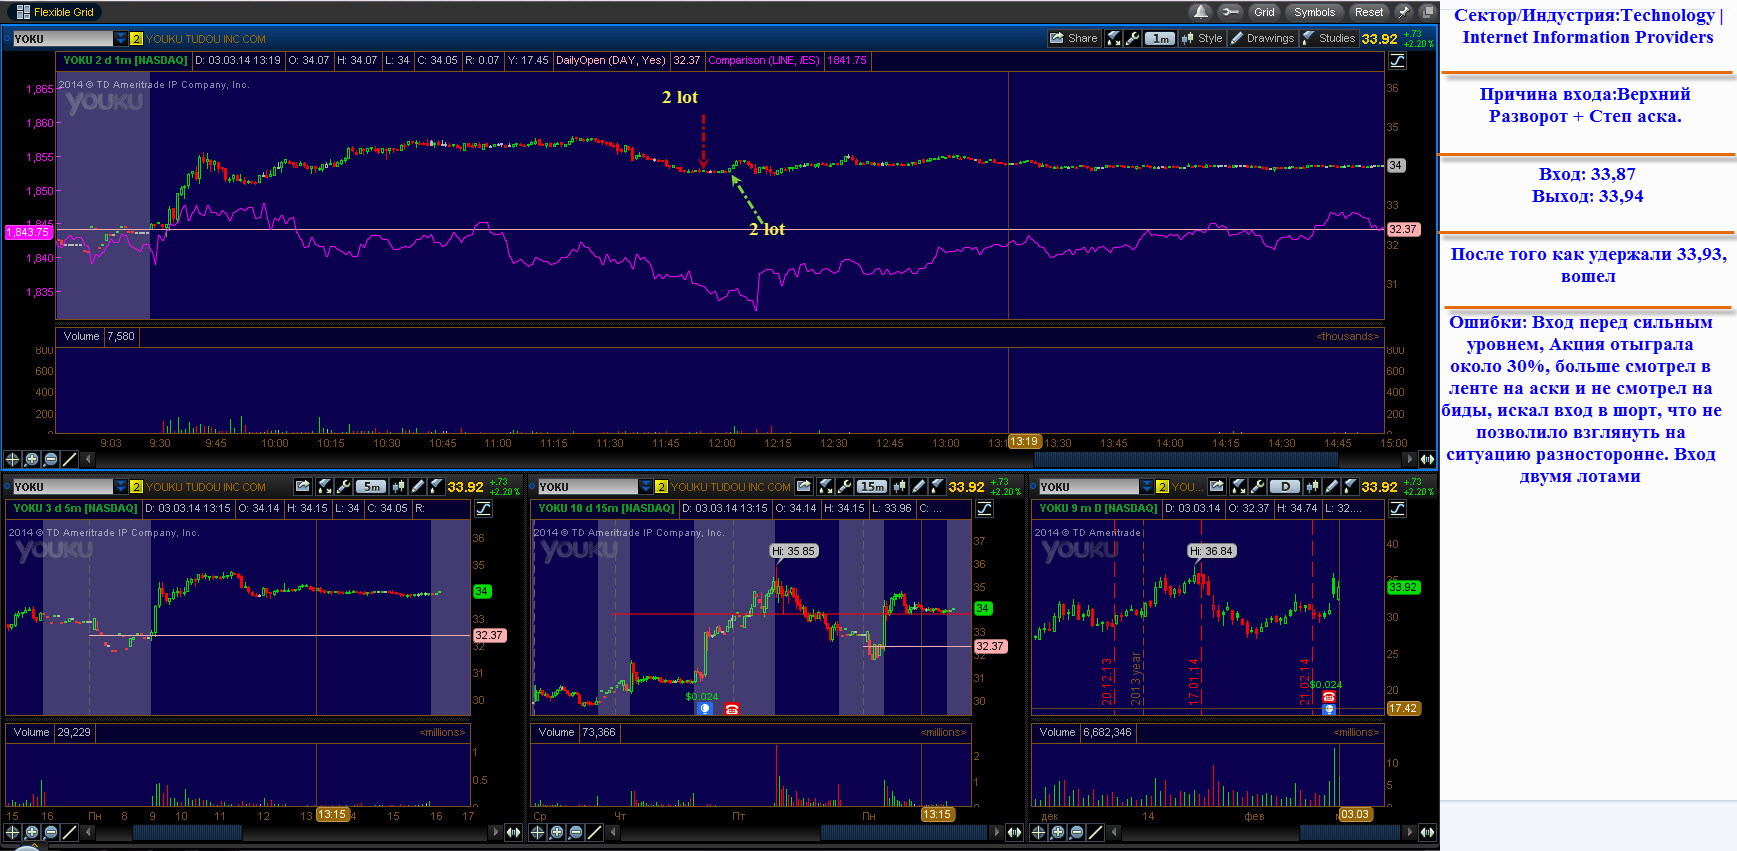Activate crosshair pan tool on daily chart
Image resolution: width=1737 pixels, height=851 pixels.
(x=1039, y=832)
